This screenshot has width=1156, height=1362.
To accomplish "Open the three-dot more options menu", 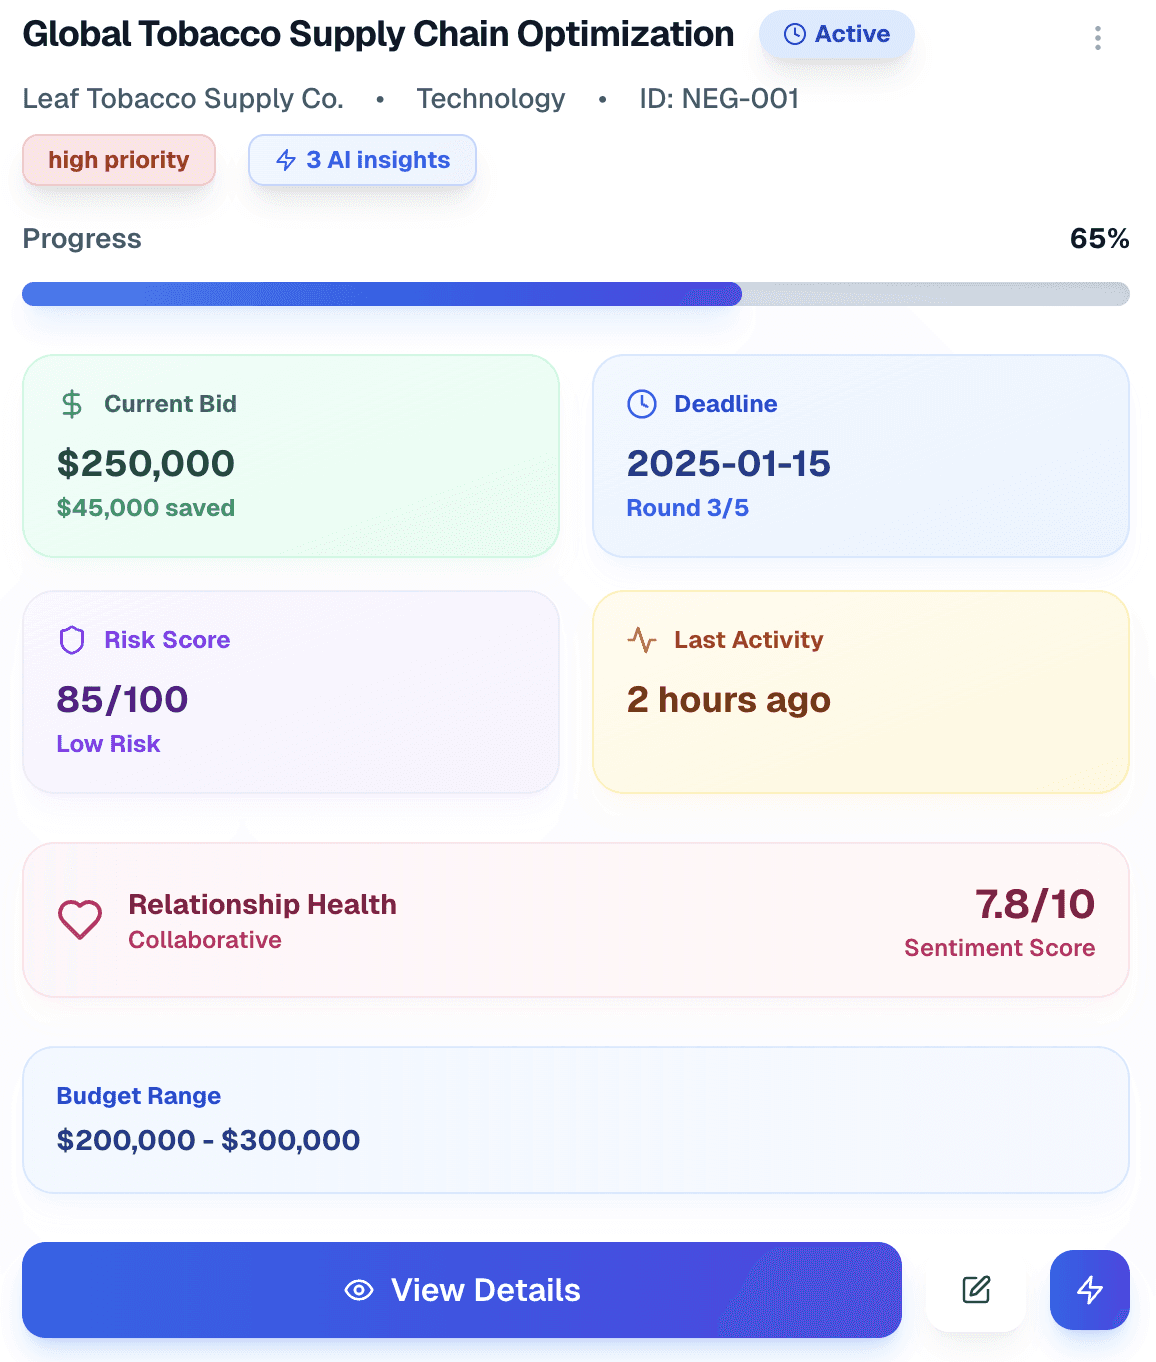I will (x=1098, y=38).
